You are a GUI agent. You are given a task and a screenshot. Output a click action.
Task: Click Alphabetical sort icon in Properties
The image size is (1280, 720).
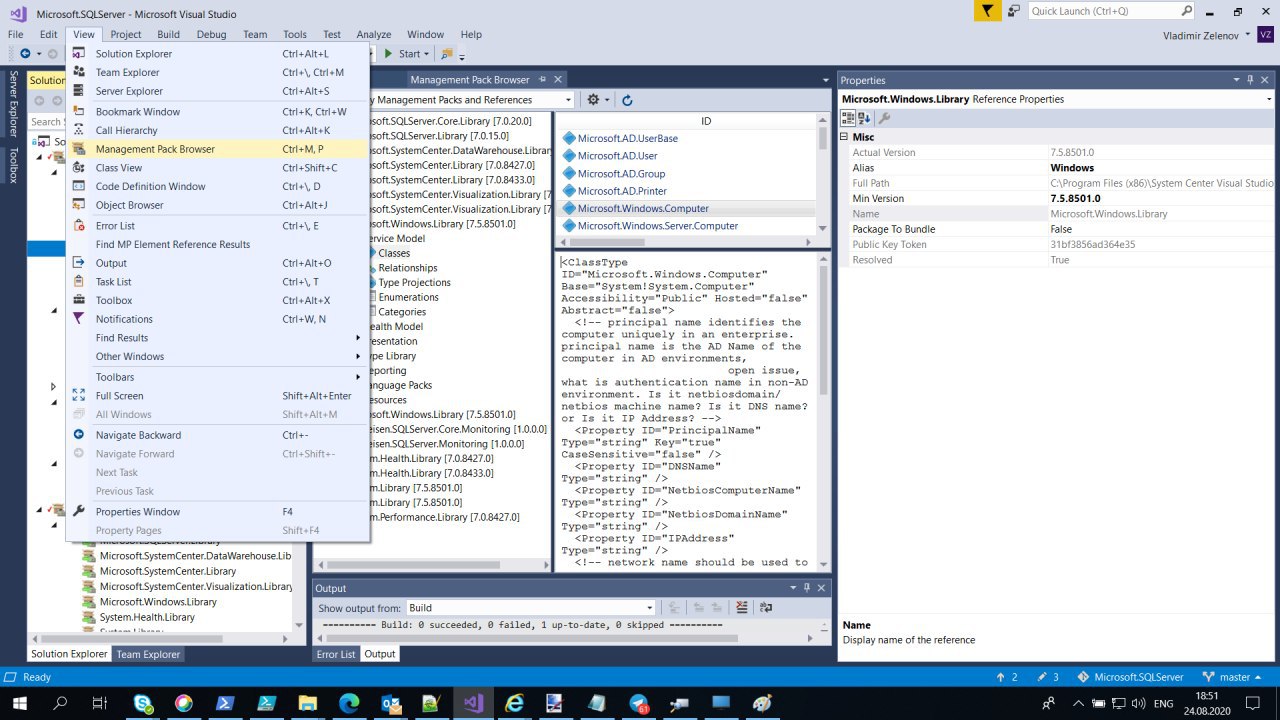tap(865, 118)
